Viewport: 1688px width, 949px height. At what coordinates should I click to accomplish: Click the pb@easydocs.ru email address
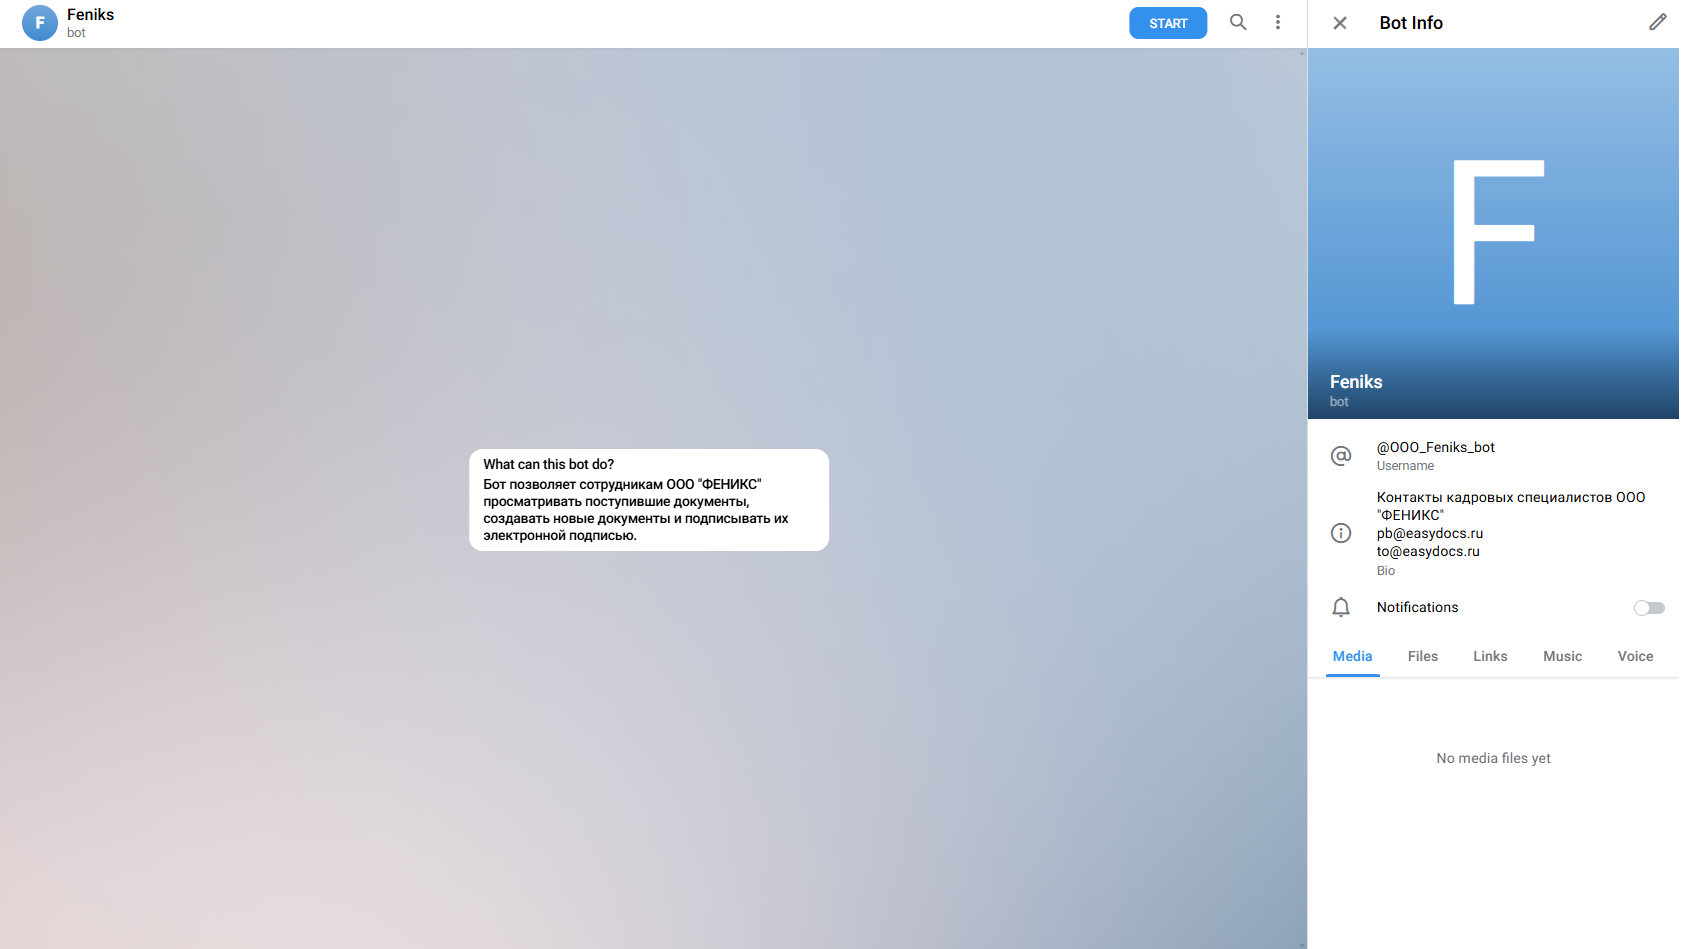pos(1429,533)
